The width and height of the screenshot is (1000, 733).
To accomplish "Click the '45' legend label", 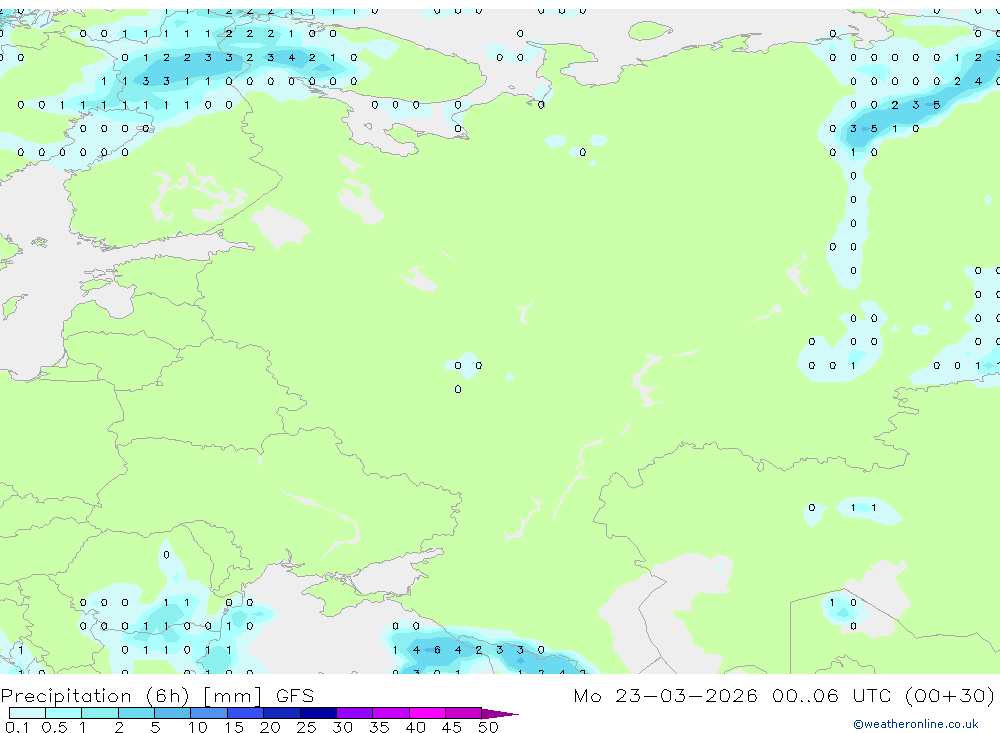I will [452, 727].
